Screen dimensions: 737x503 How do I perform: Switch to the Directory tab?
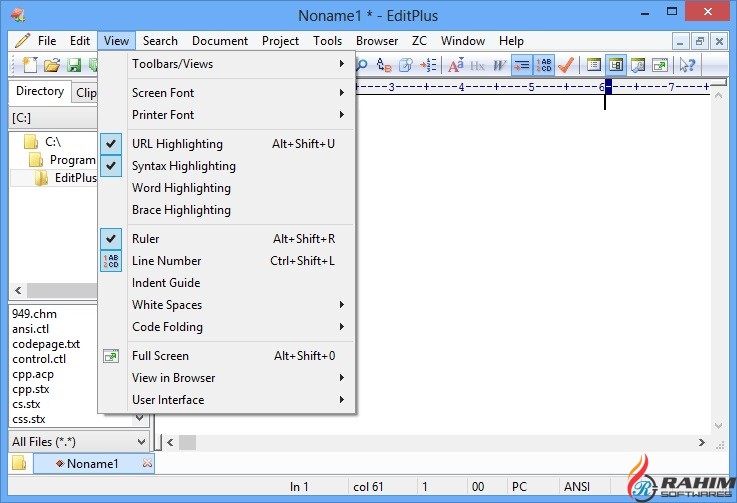tap(40, 91)
